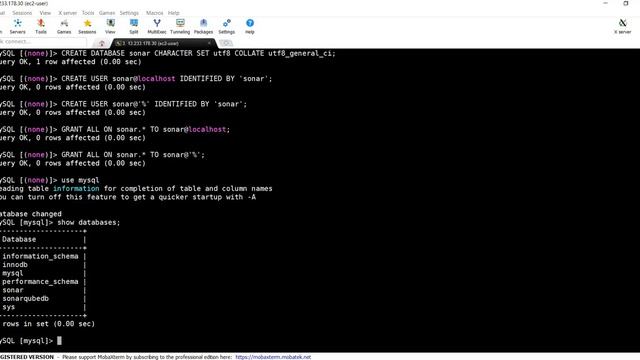Toggle the X server icon at far right
Screen dimensions: 640x360
pos(622,26)
